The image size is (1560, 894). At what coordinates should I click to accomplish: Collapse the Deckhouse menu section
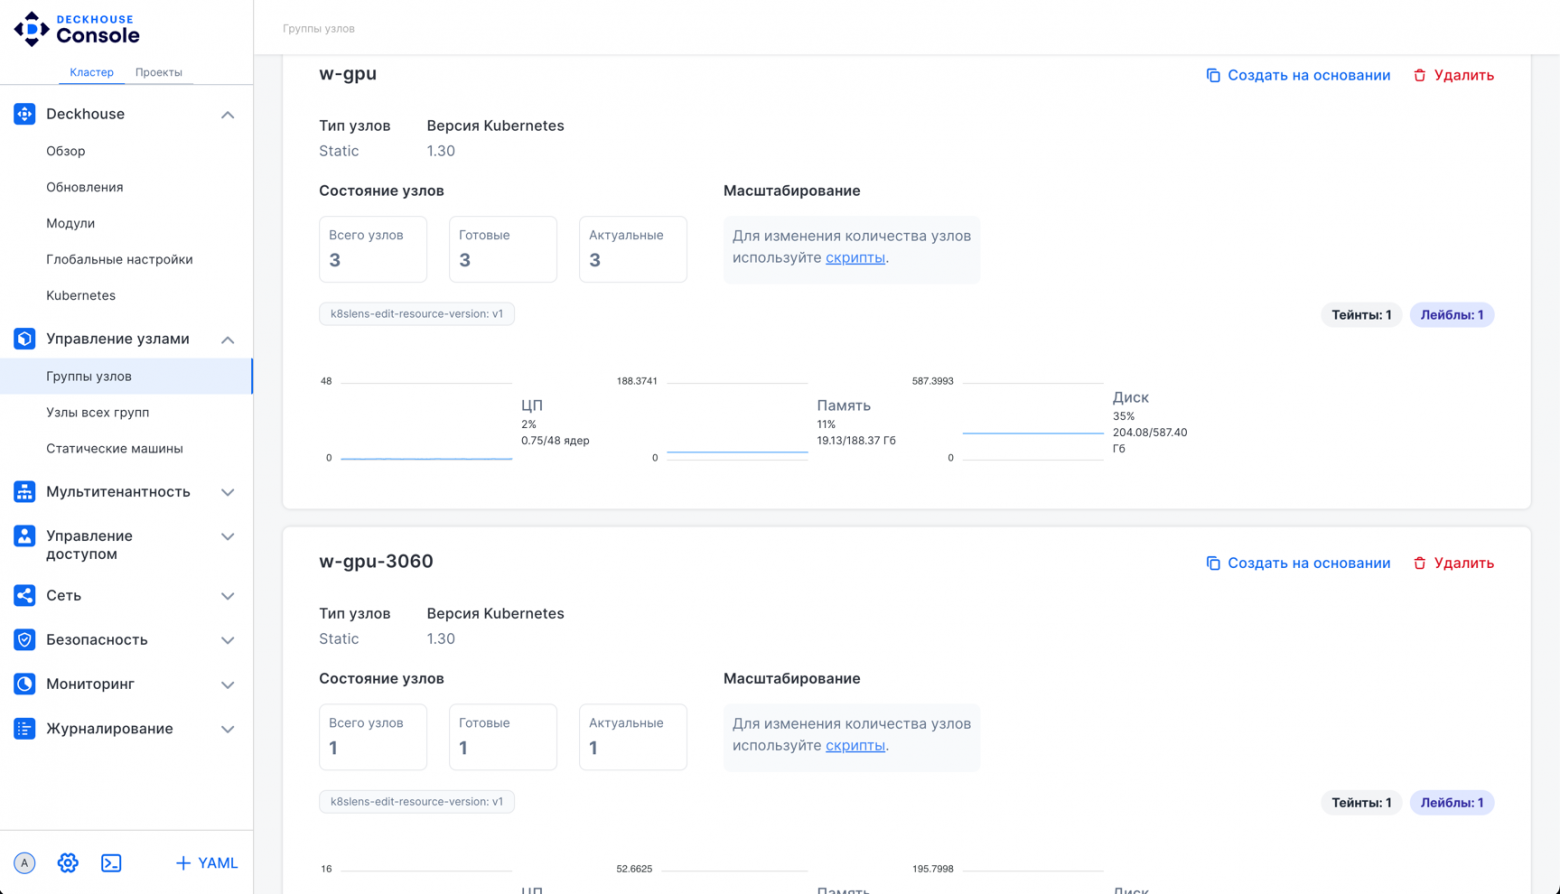pyautogui.click(x=228, y=115)
